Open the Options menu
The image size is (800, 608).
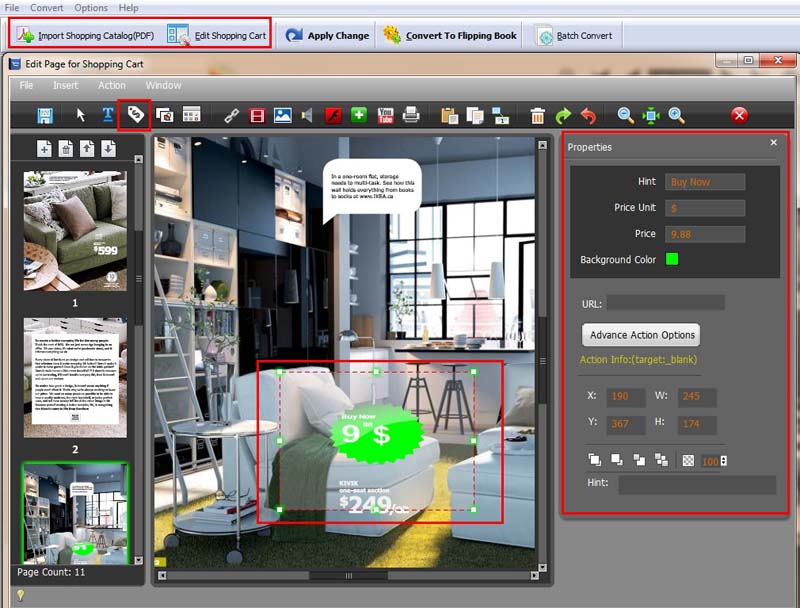pyautogui.click(x=91, y=8)
